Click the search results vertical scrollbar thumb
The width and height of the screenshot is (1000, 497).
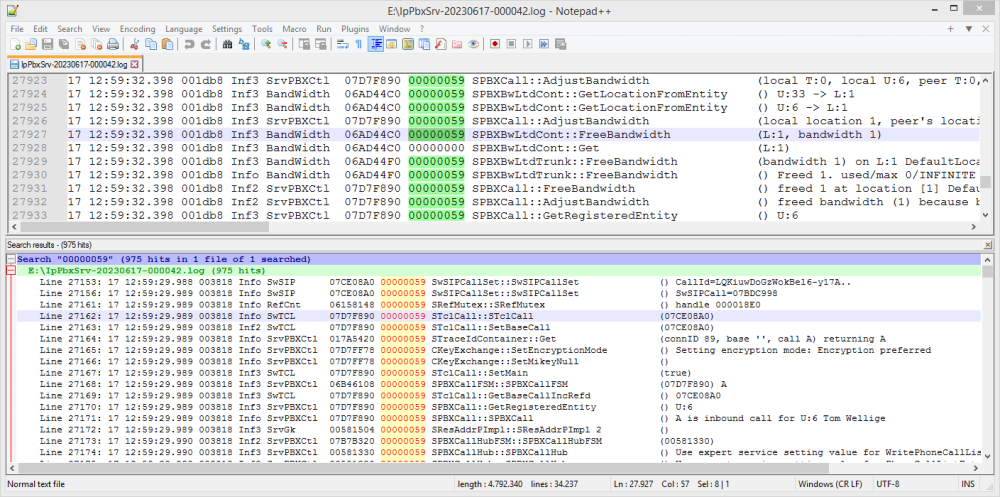click(987, 272)
